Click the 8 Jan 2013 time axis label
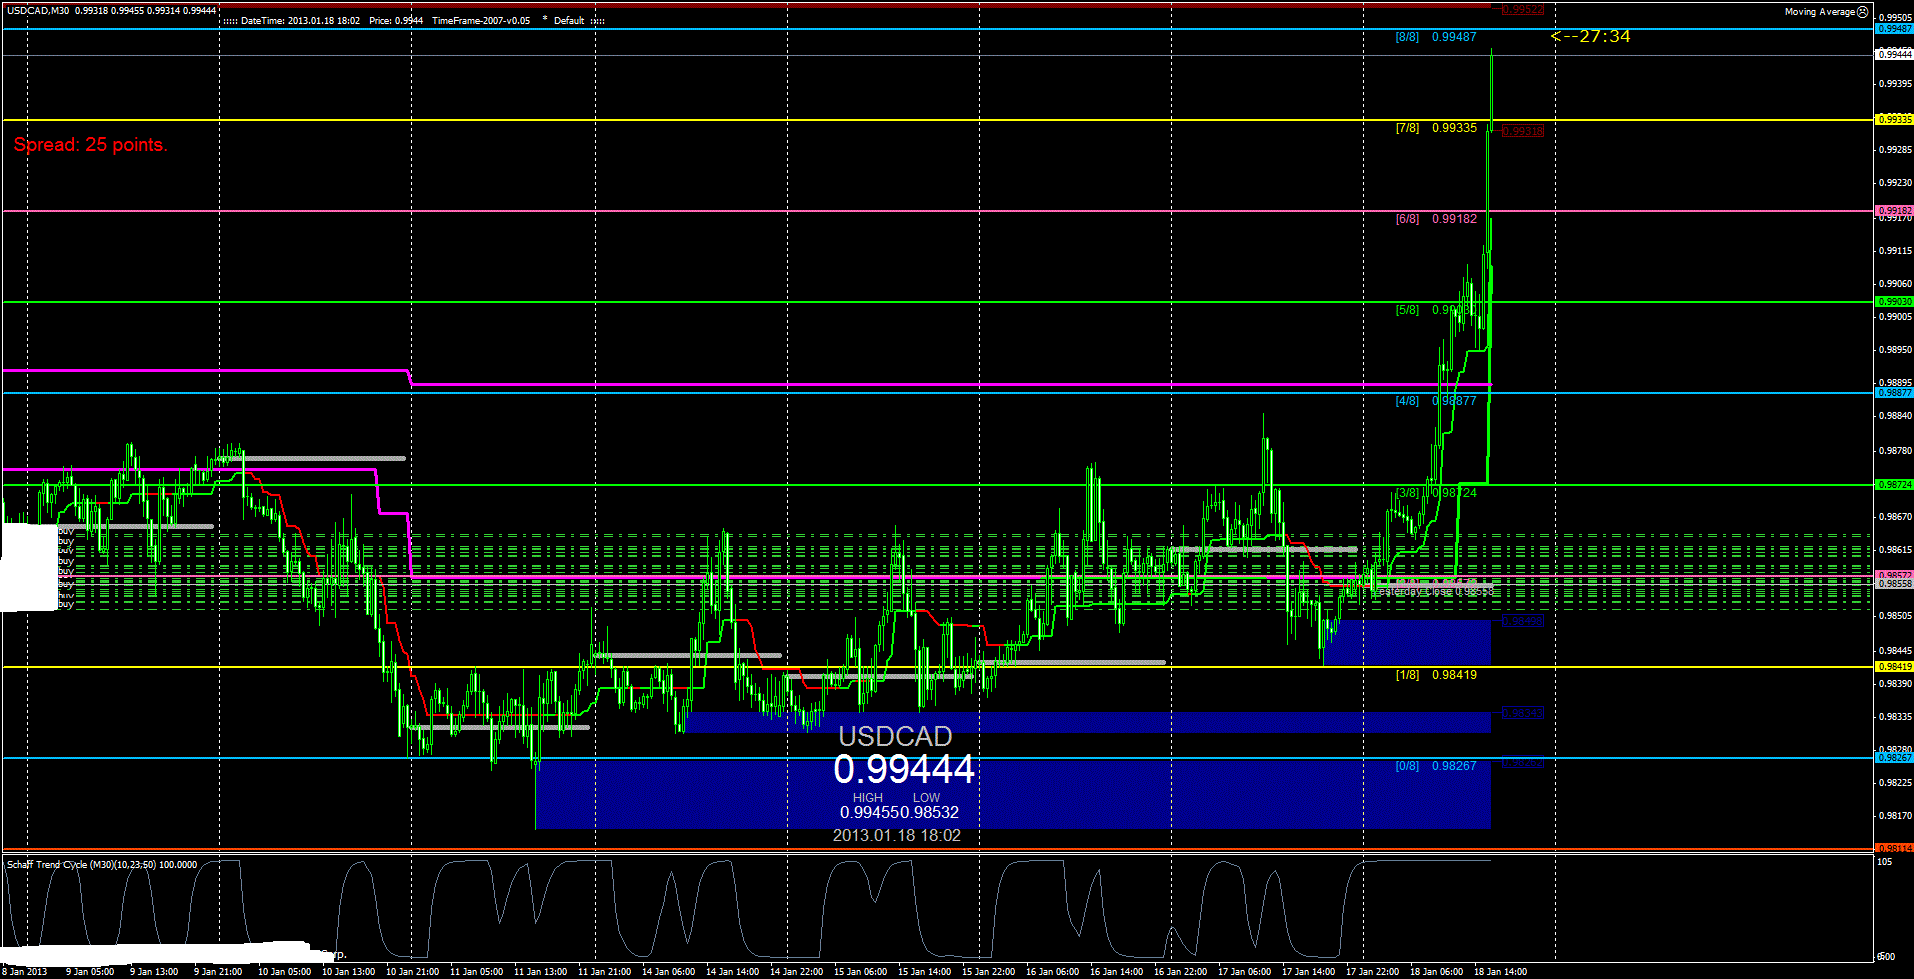Viewport: 1914px width, 979px height. (x=25, y=972)
